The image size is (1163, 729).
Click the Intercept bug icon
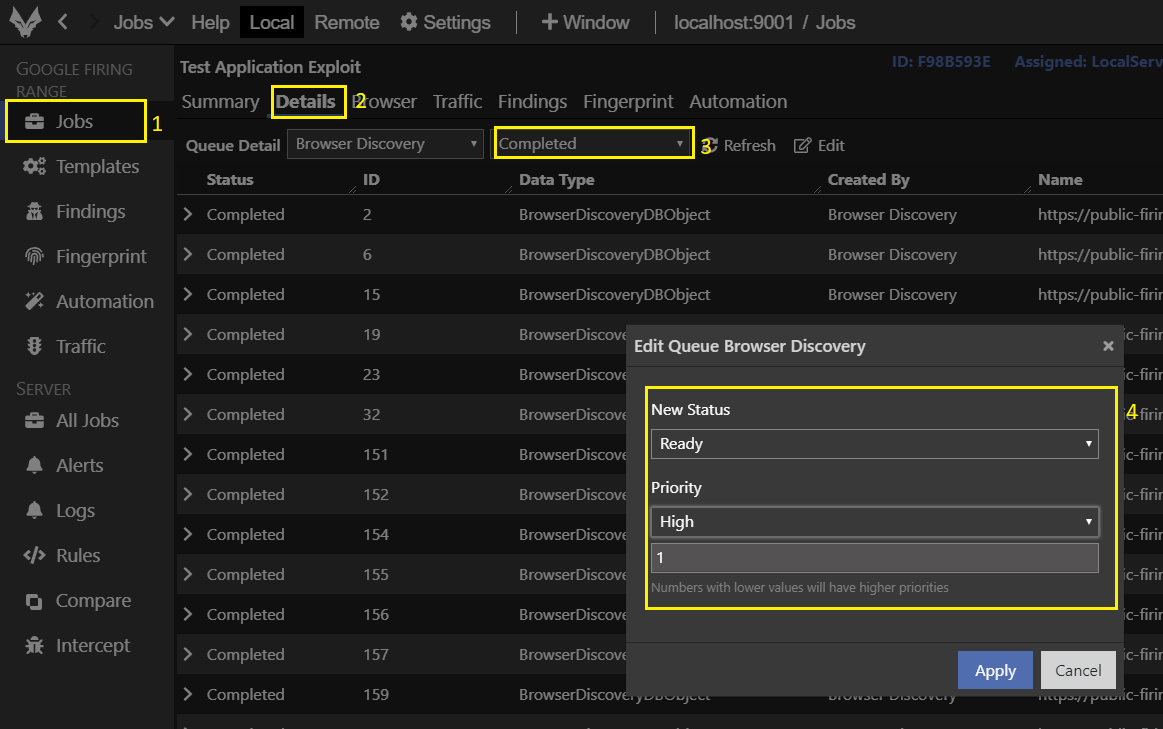pyautogui.click(x=34, y=646)
